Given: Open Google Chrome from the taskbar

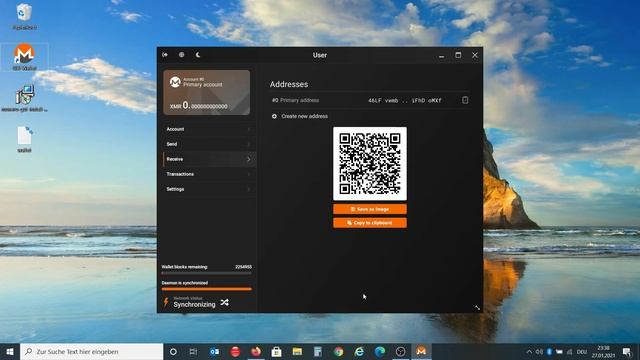Looking at the screenshot, I should pos(338,351).
